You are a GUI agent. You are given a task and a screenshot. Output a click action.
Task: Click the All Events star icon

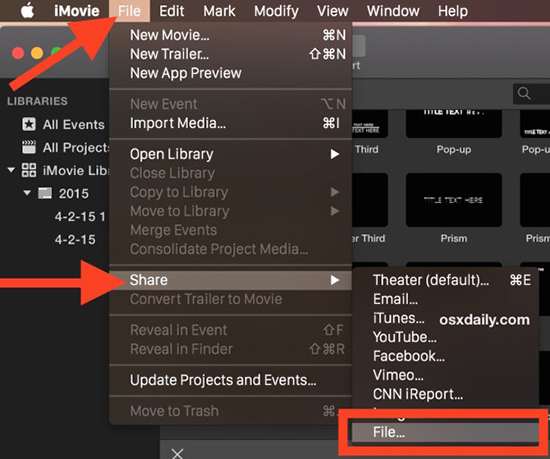pyautogui.click(x=29, y=124)
